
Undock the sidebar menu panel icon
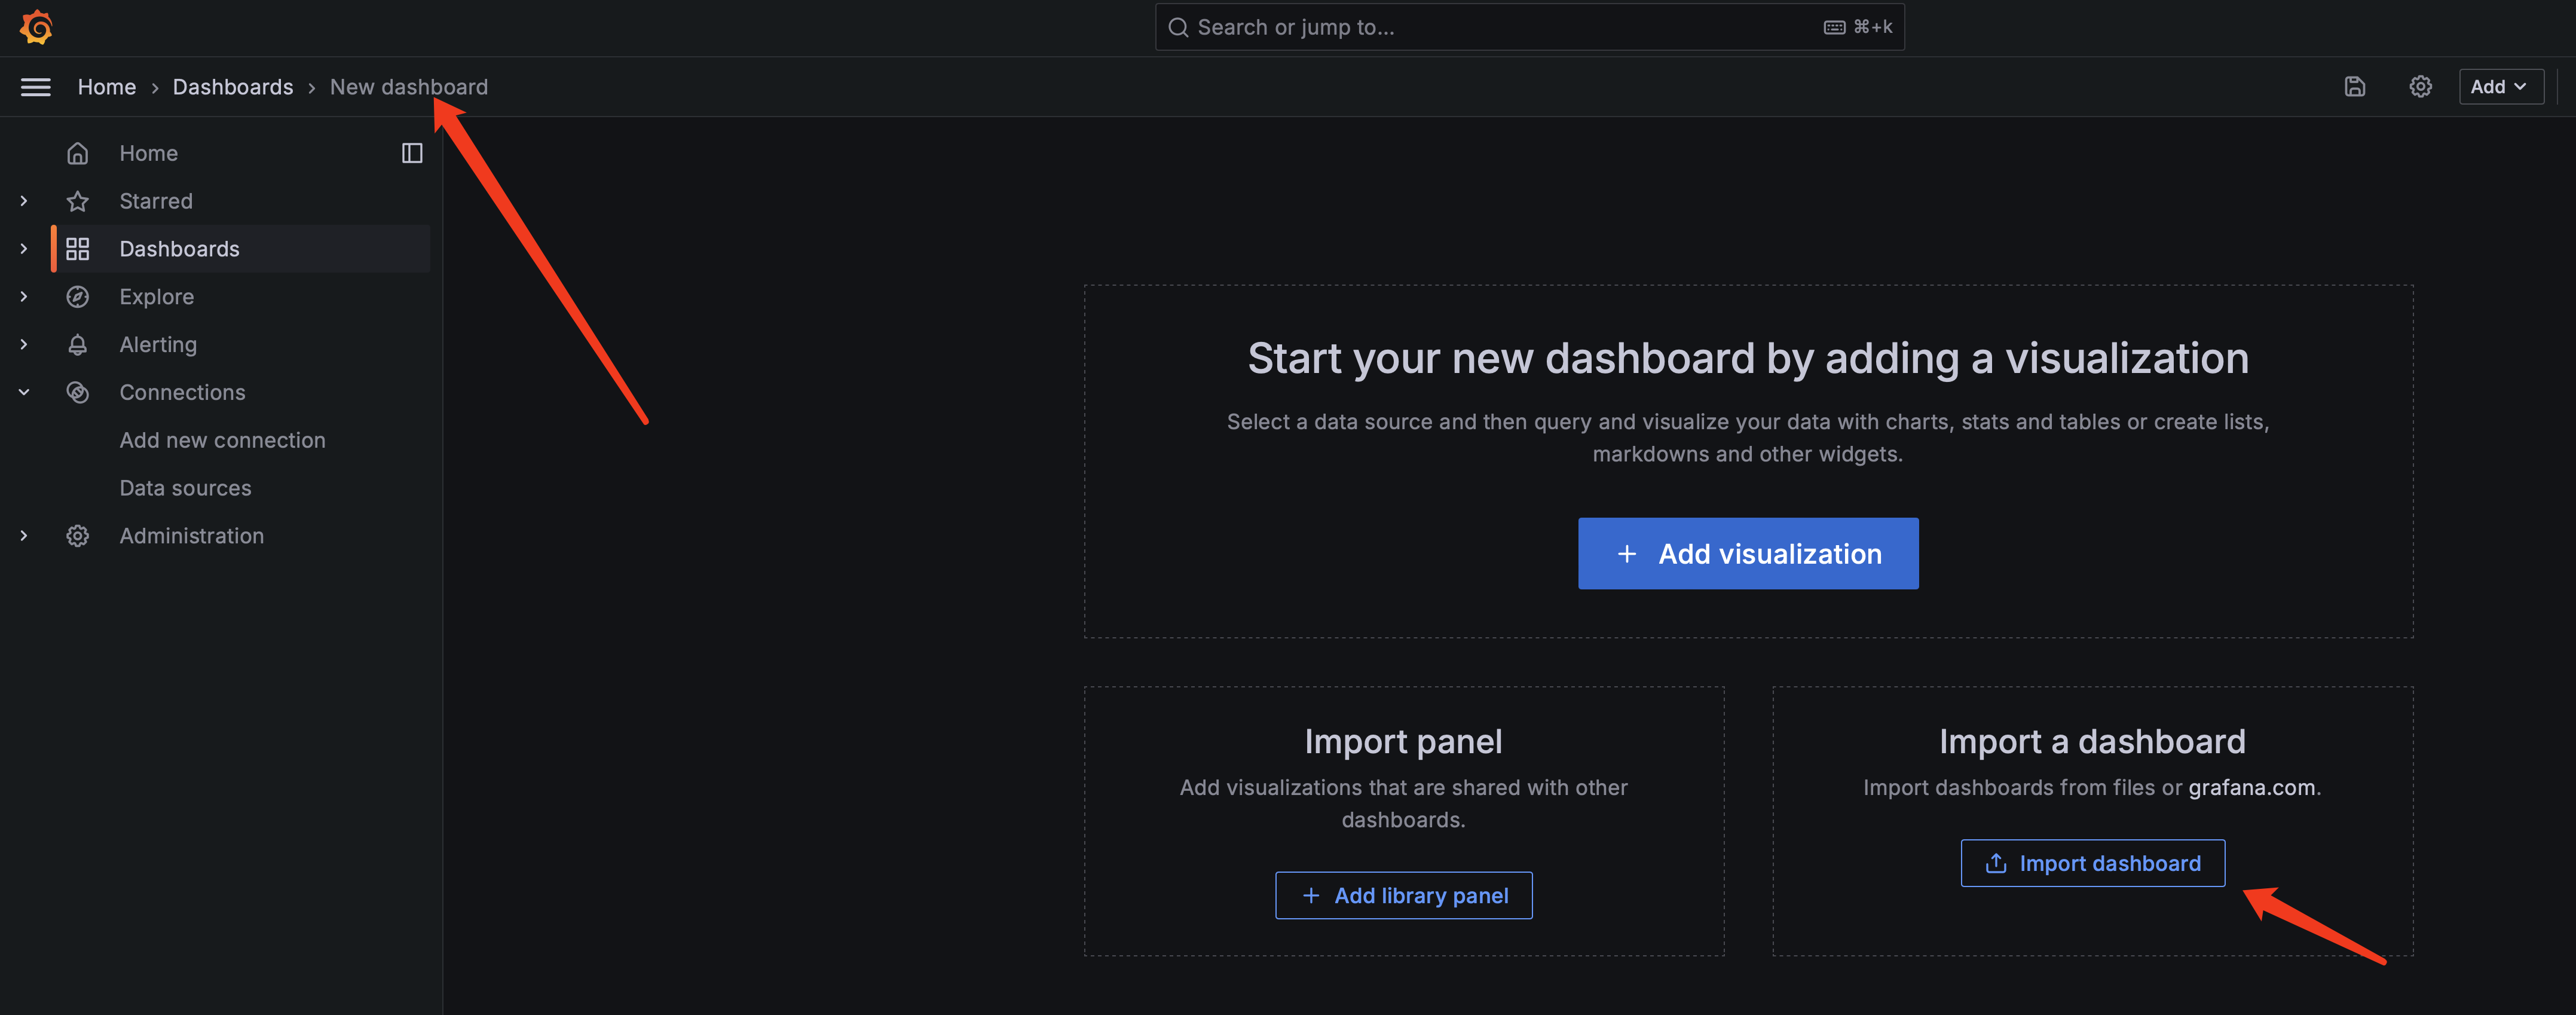point(412,153)
